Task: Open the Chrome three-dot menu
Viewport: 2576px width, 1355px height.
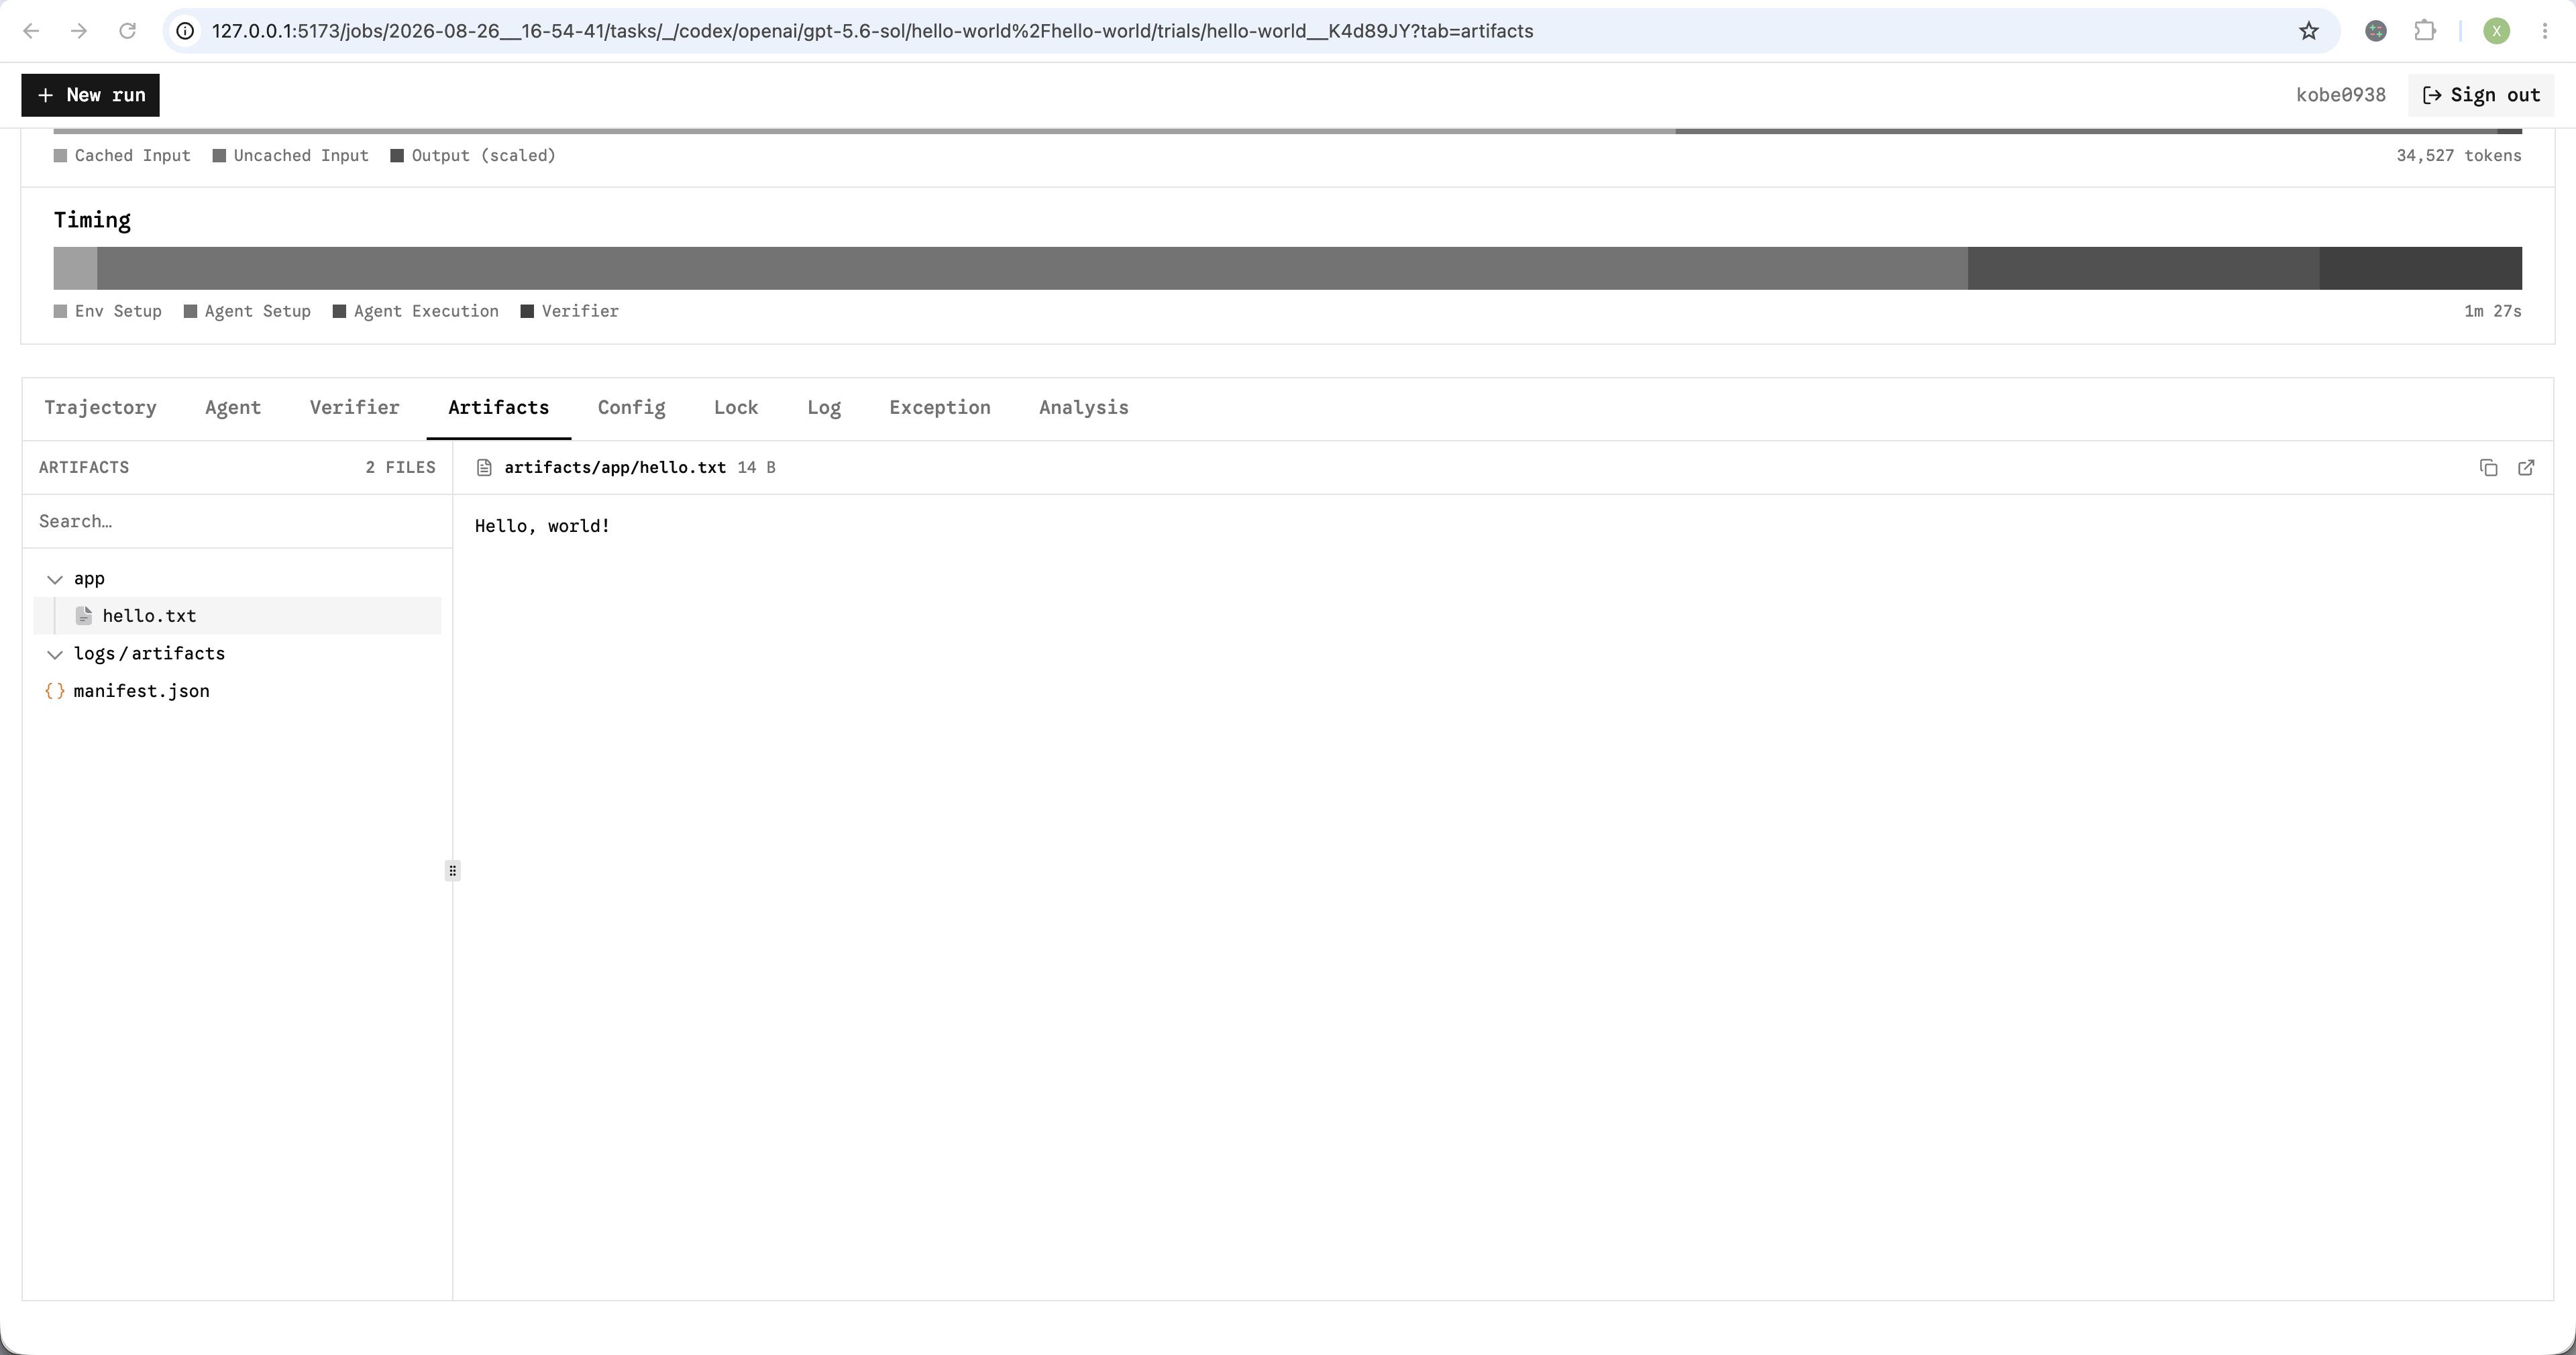Action: point(2545,31)
